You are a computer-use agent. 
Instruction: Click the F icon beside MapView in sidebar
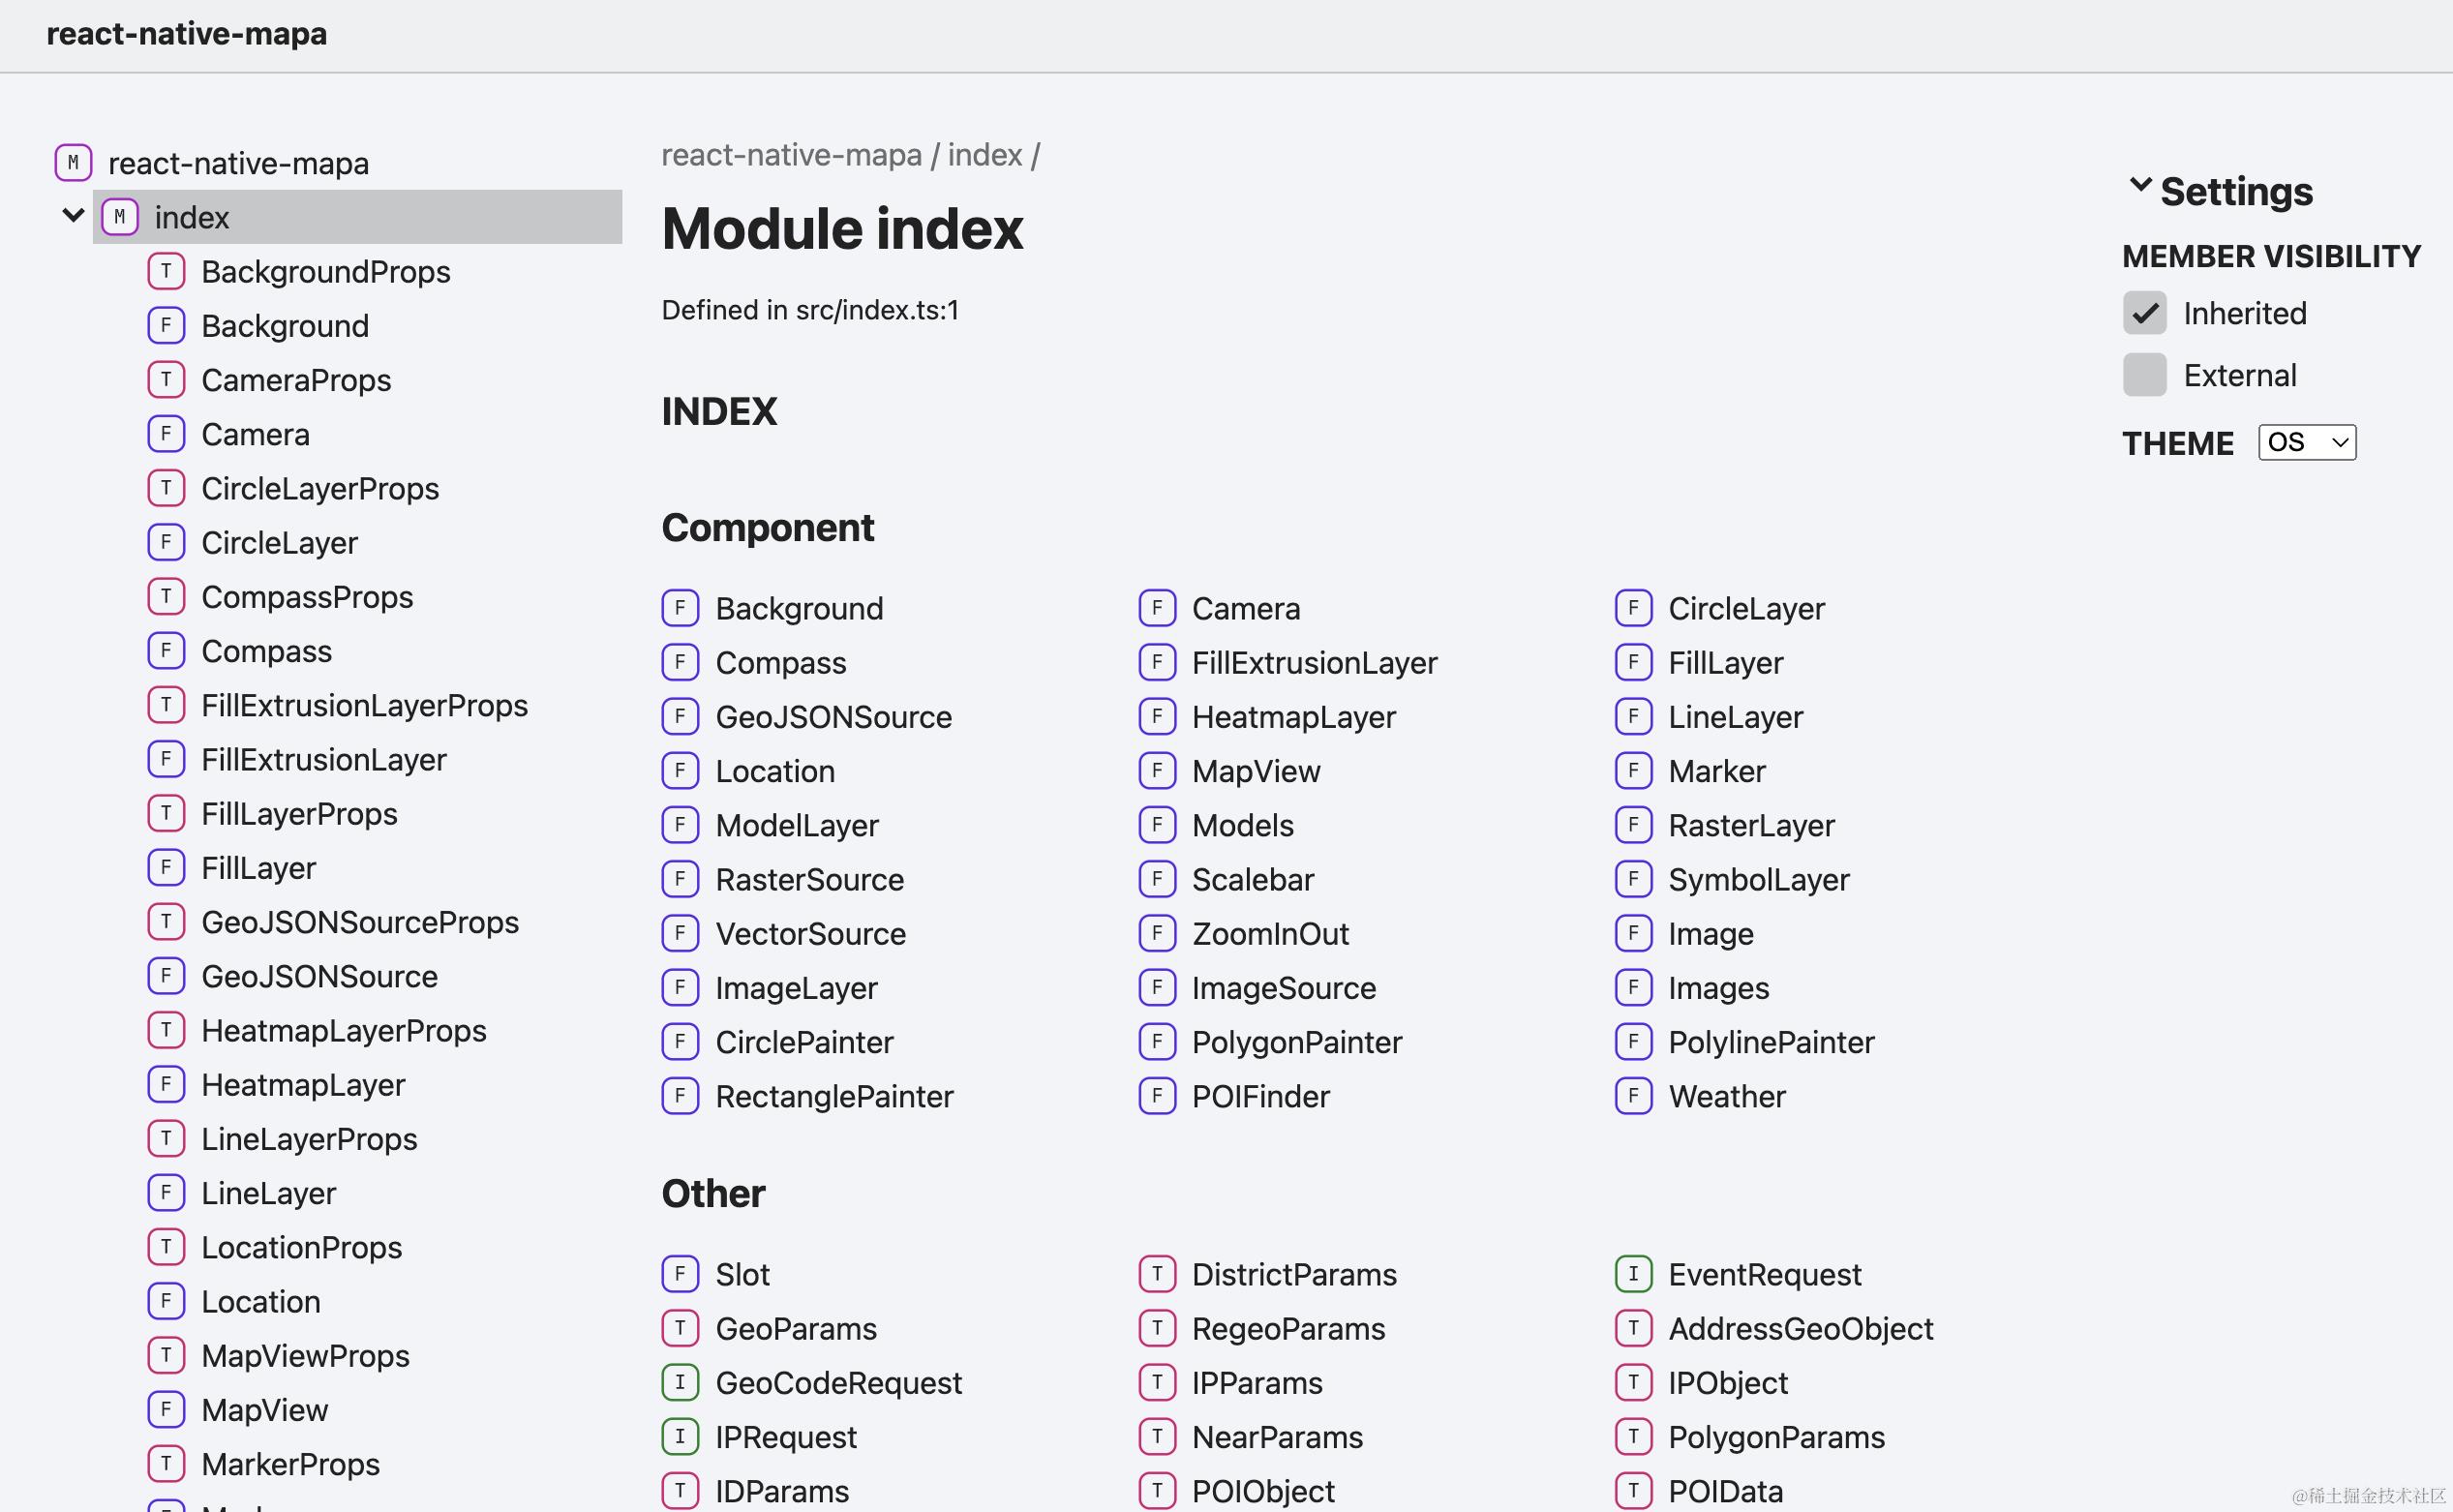[x=166, y=1409]
